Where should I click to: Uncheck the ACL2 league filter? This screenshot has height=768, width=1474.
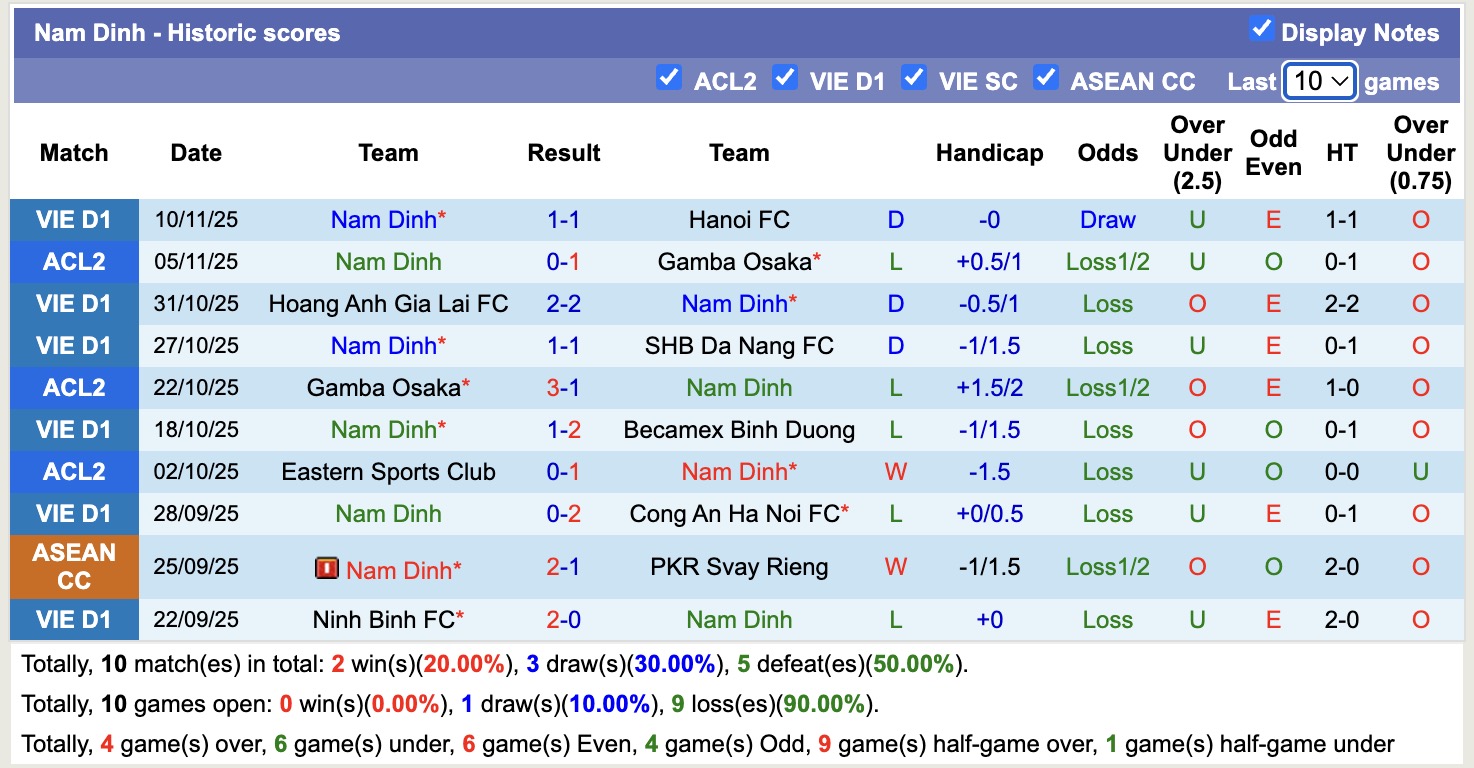[x=668, y=77]
